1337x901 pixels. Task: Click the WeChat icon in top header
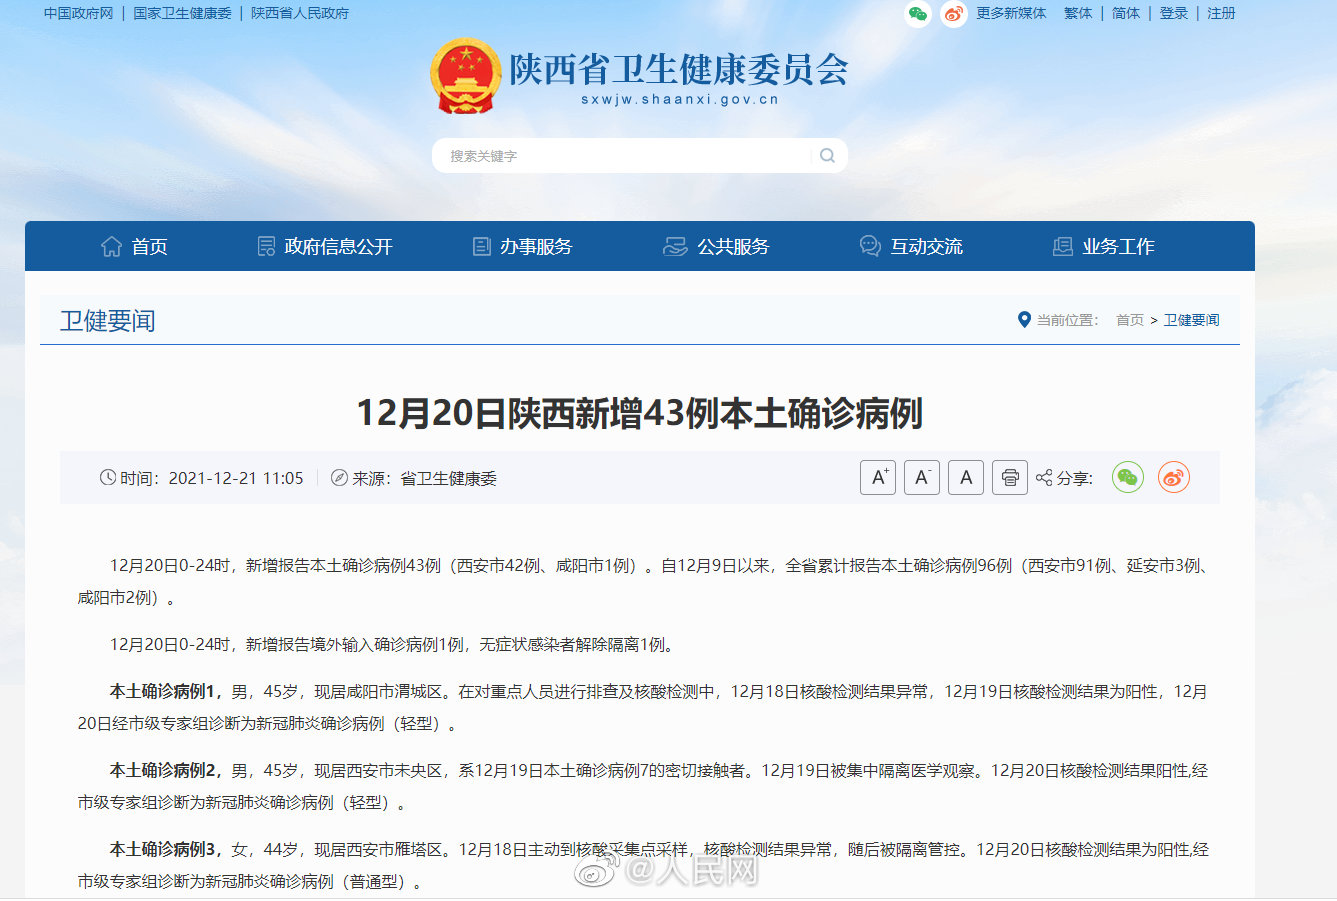(917, 14)
